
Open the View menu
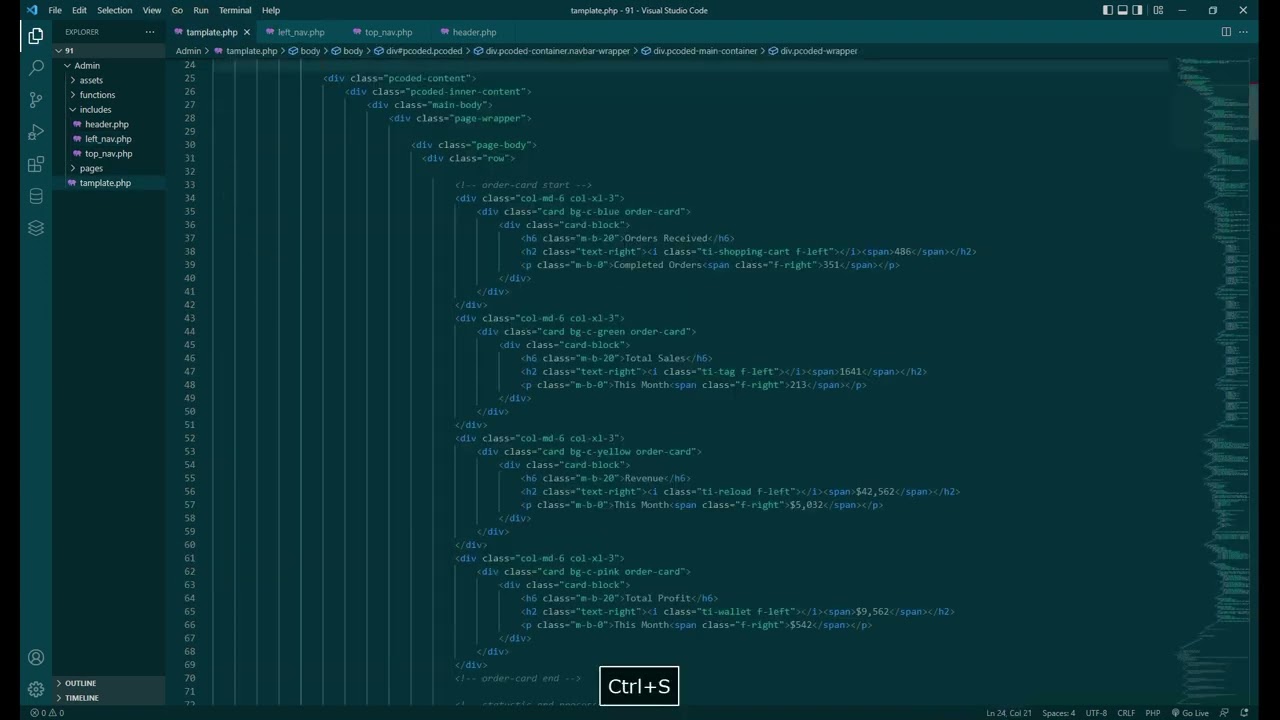[152, 10]
